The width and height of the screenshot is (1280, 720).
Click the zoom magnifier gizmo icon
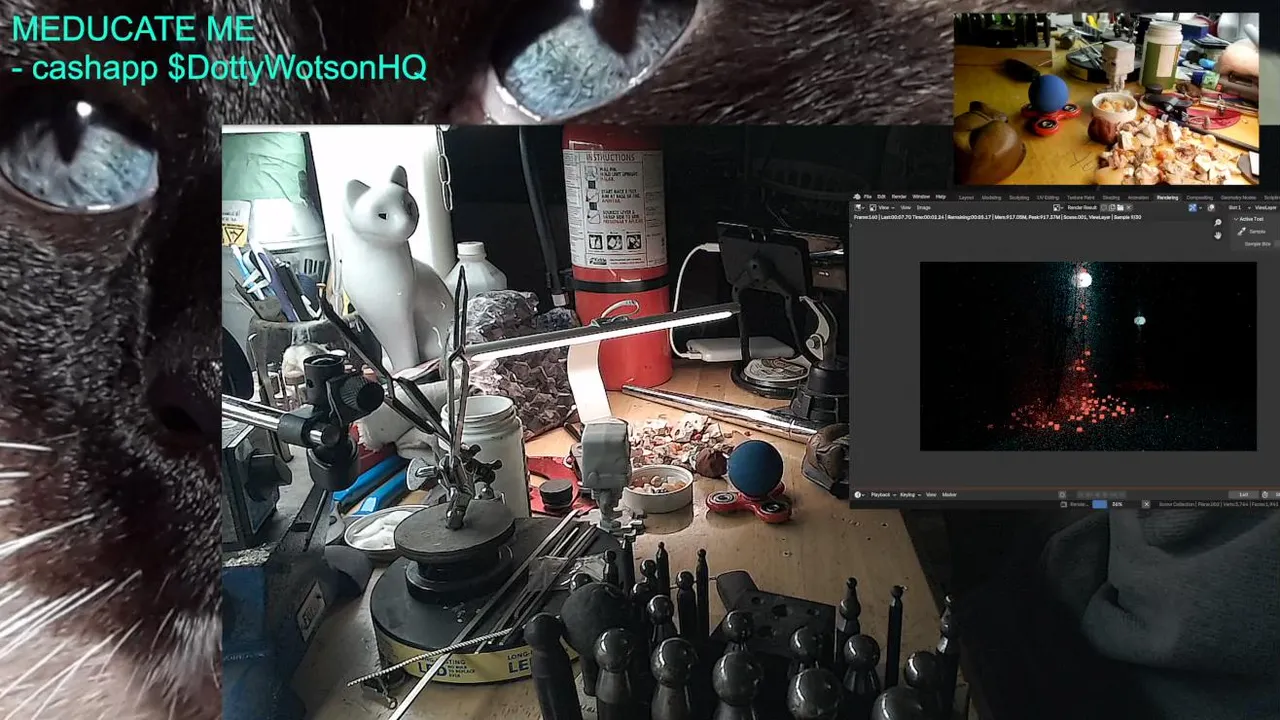point(1218,222)
